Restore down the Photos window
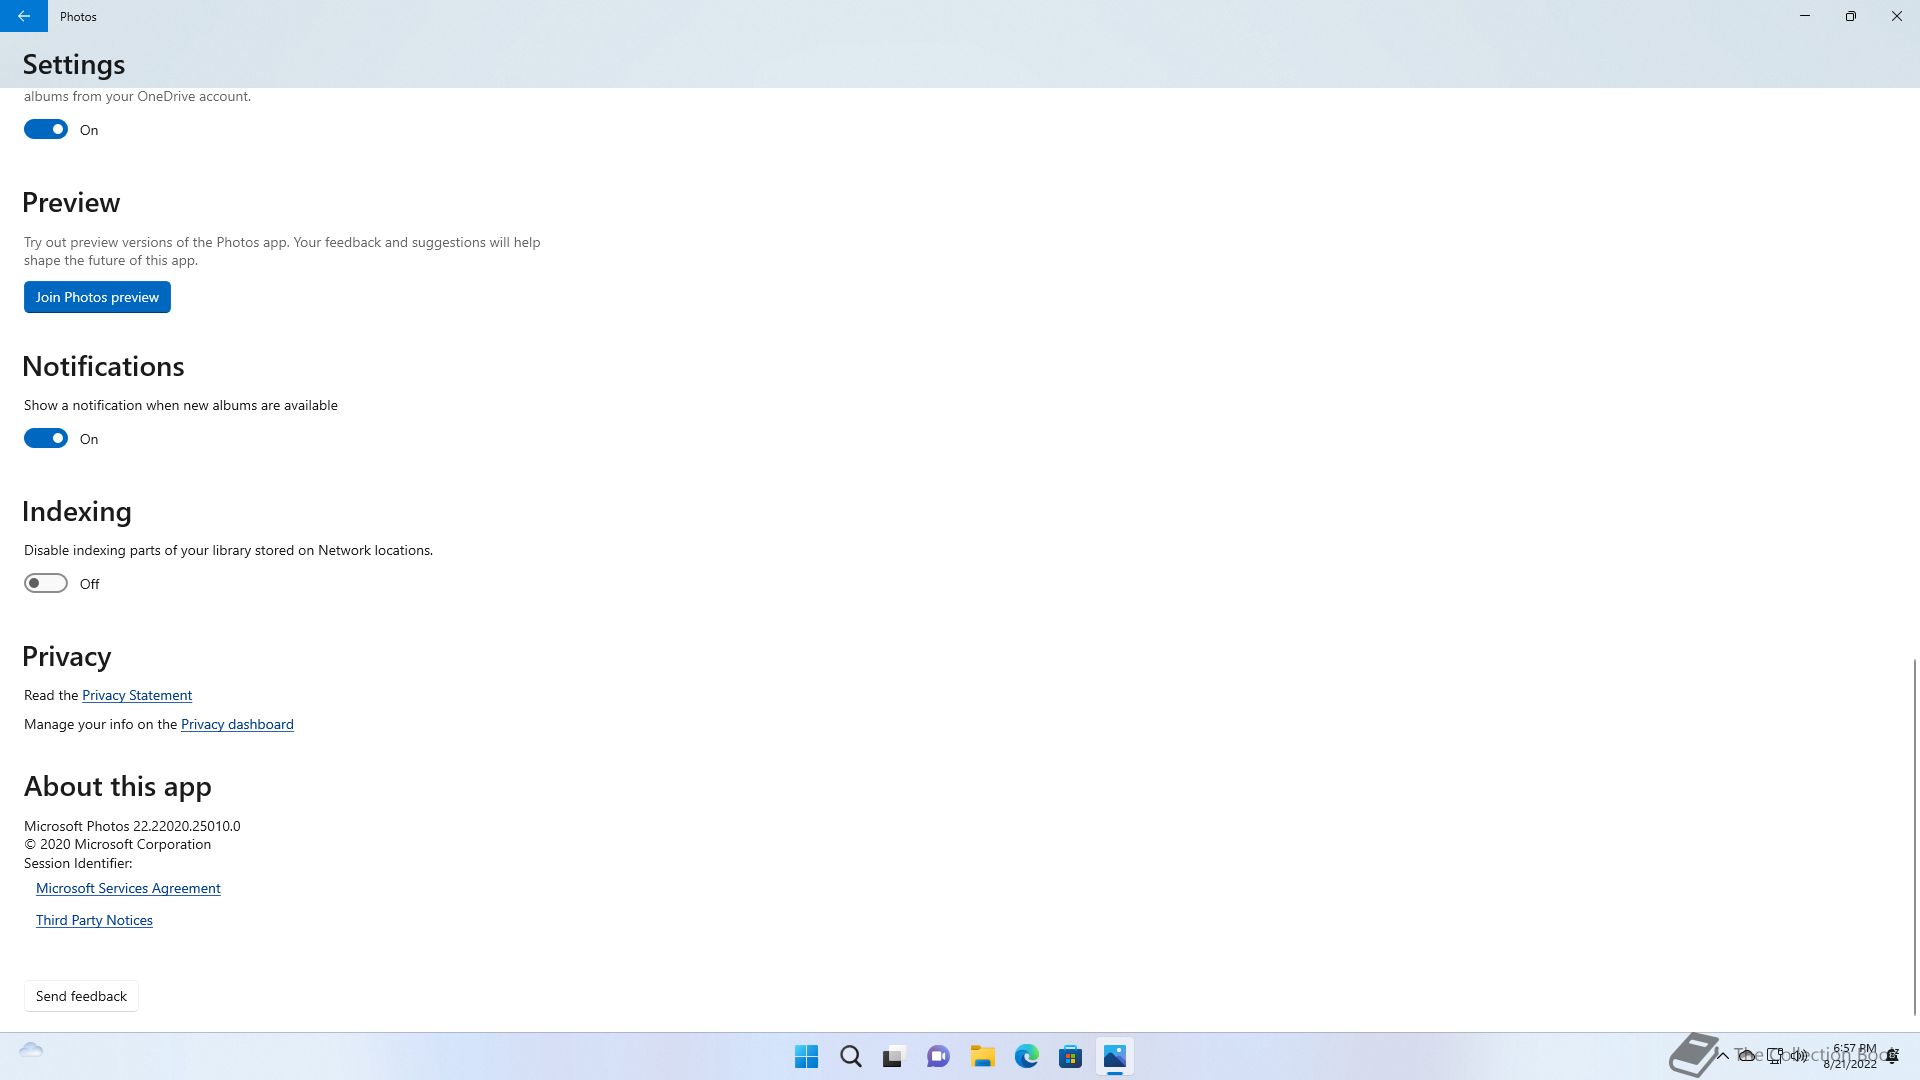The image size is (1920, 1080). tap(1851, 16)
